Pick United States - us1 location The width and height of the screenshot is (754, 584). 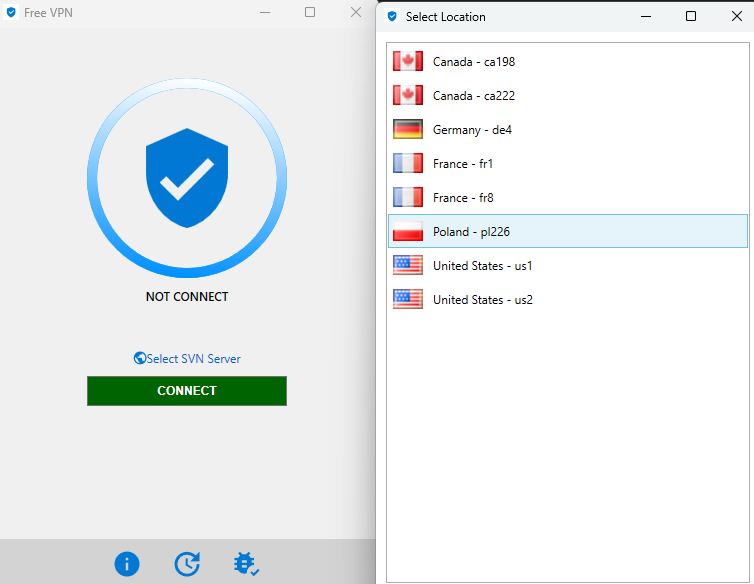tap(482, 266)
